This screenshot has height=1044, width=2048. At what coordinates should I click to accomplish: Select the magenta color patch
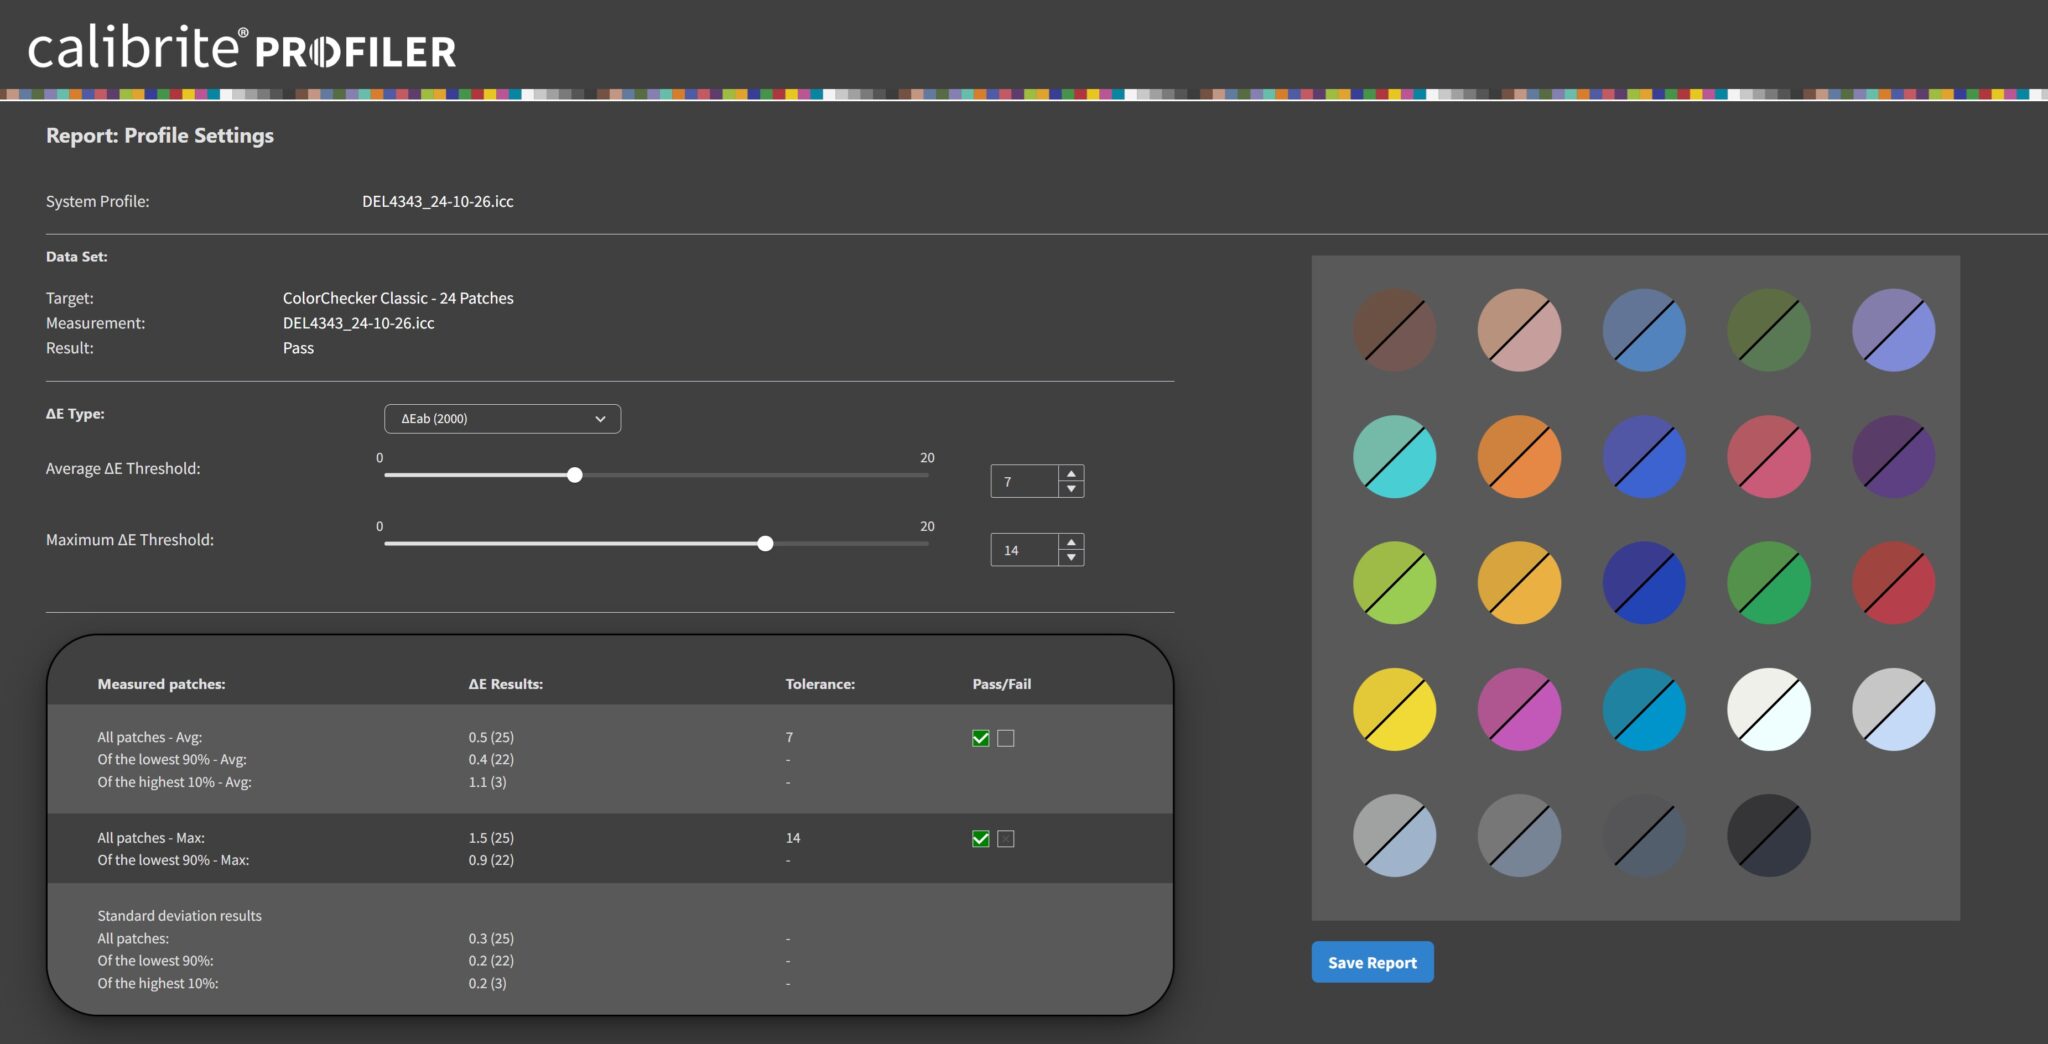point(1519,710)
